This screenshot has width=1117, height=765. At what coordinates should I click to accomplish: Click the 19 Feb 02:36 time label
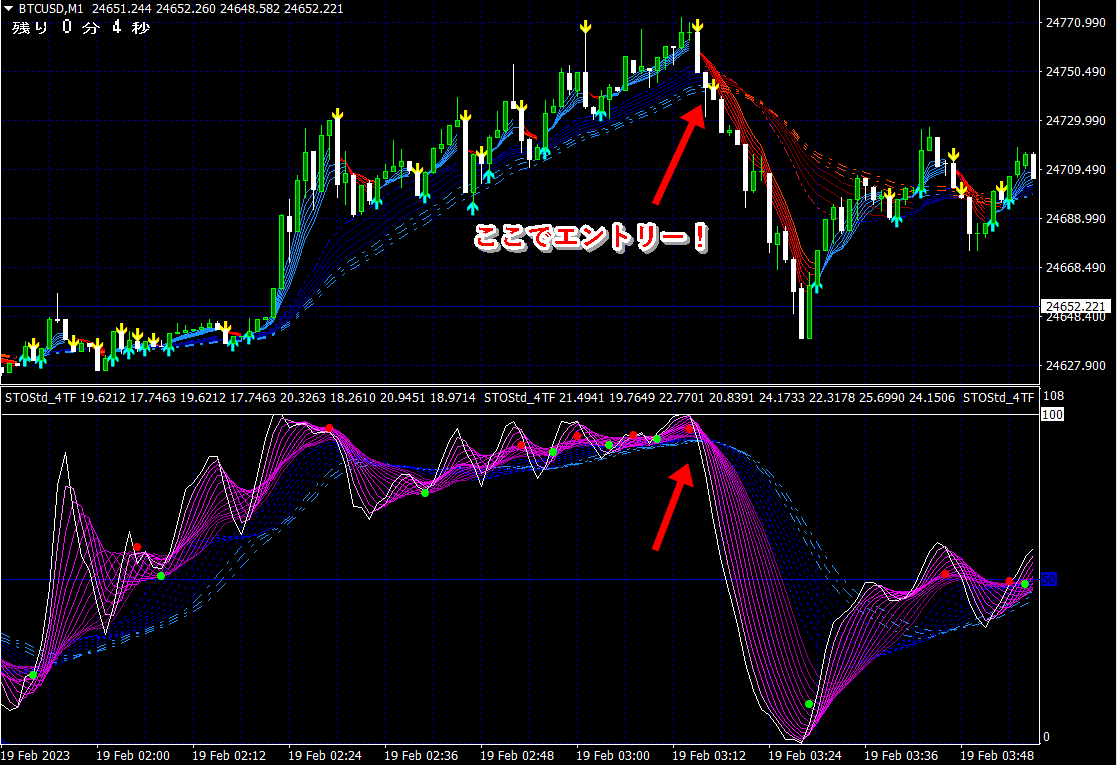pyautogui.click(x=421, y=755)
